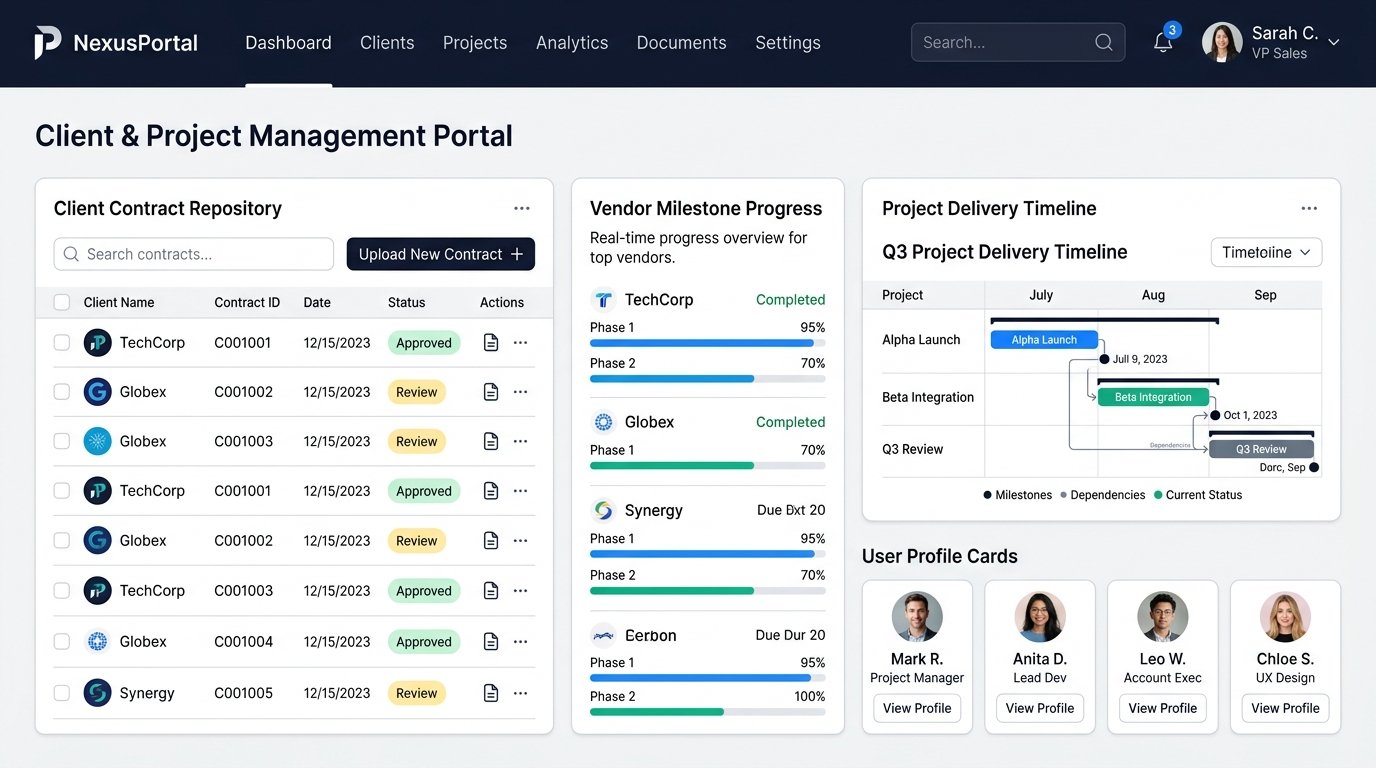
Task: Open more actions for Synergy contract C001005
Action: pyautogui.click(x=520, y=693)
